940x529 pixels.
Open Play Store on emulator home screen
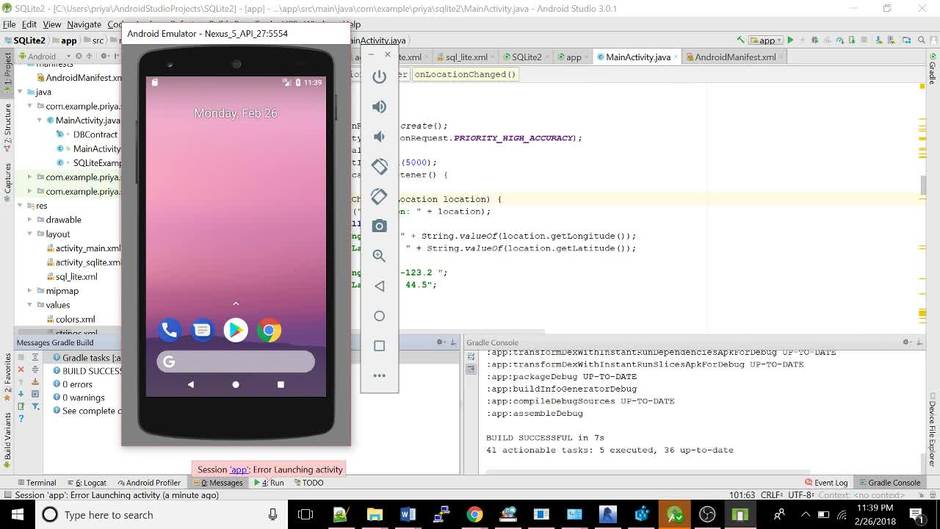(x=236, y=330)
